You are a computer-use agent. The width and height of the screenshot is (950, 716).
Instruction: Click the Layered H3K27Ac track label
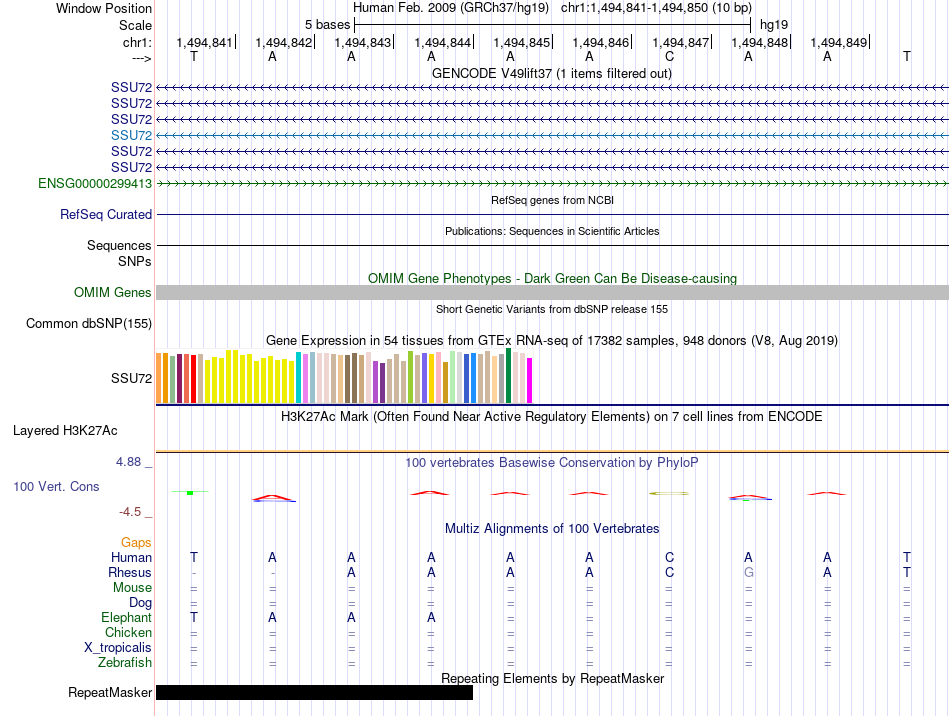click(x=65, y=431)
